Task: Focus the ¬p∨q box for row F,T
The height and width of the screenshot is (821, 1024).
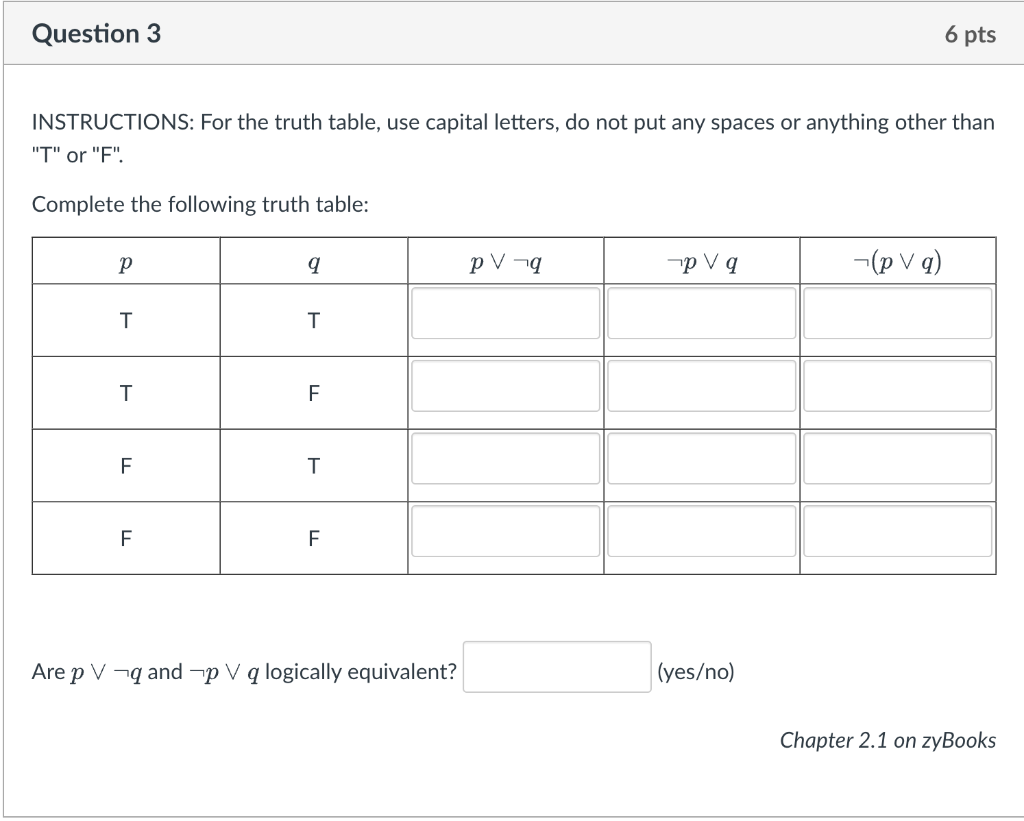Action: pyautogui.click(x=701, y=459)
